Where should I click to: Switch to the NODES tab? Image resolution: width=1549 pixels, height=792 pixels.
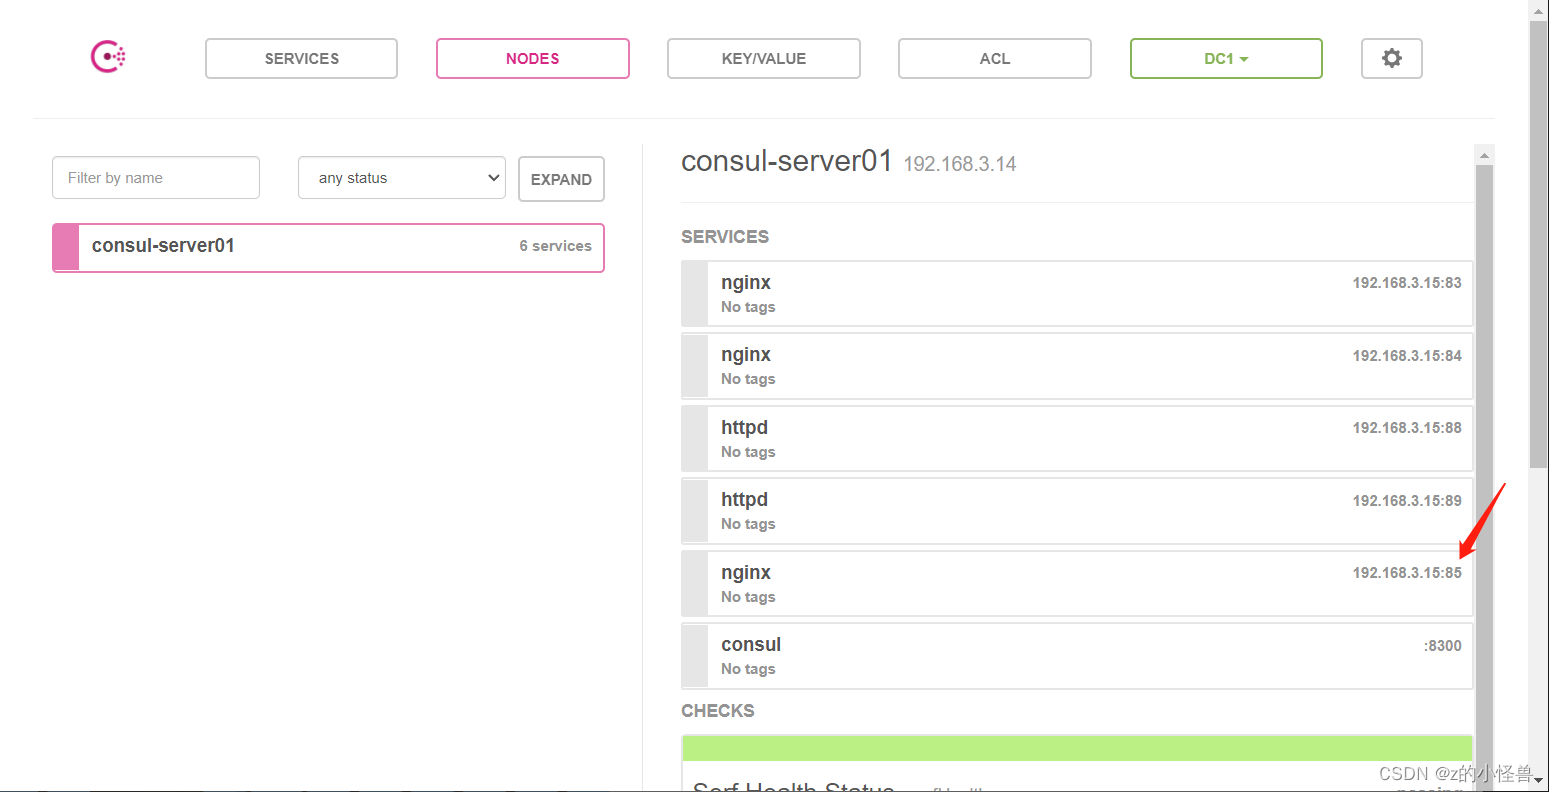point(532,58)
